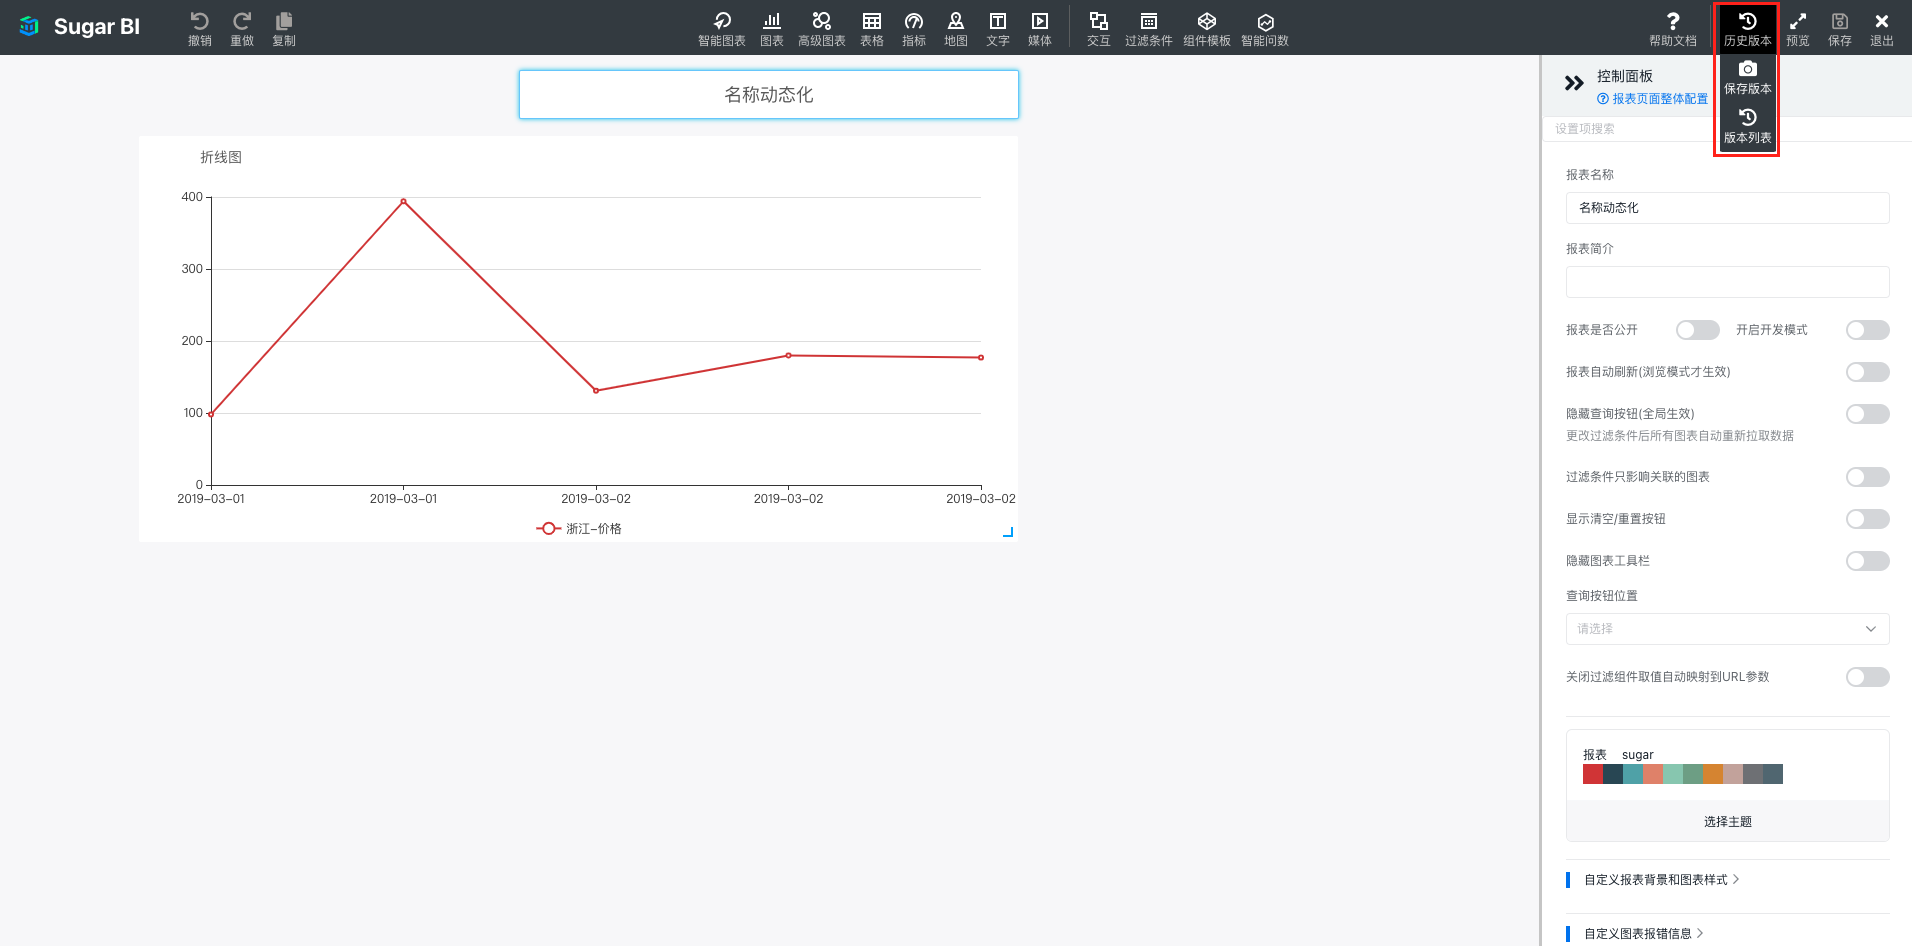Open the advanced chart (高级图表) tool
Viewport: 1912px width, 946px height.
click(822, 28)
